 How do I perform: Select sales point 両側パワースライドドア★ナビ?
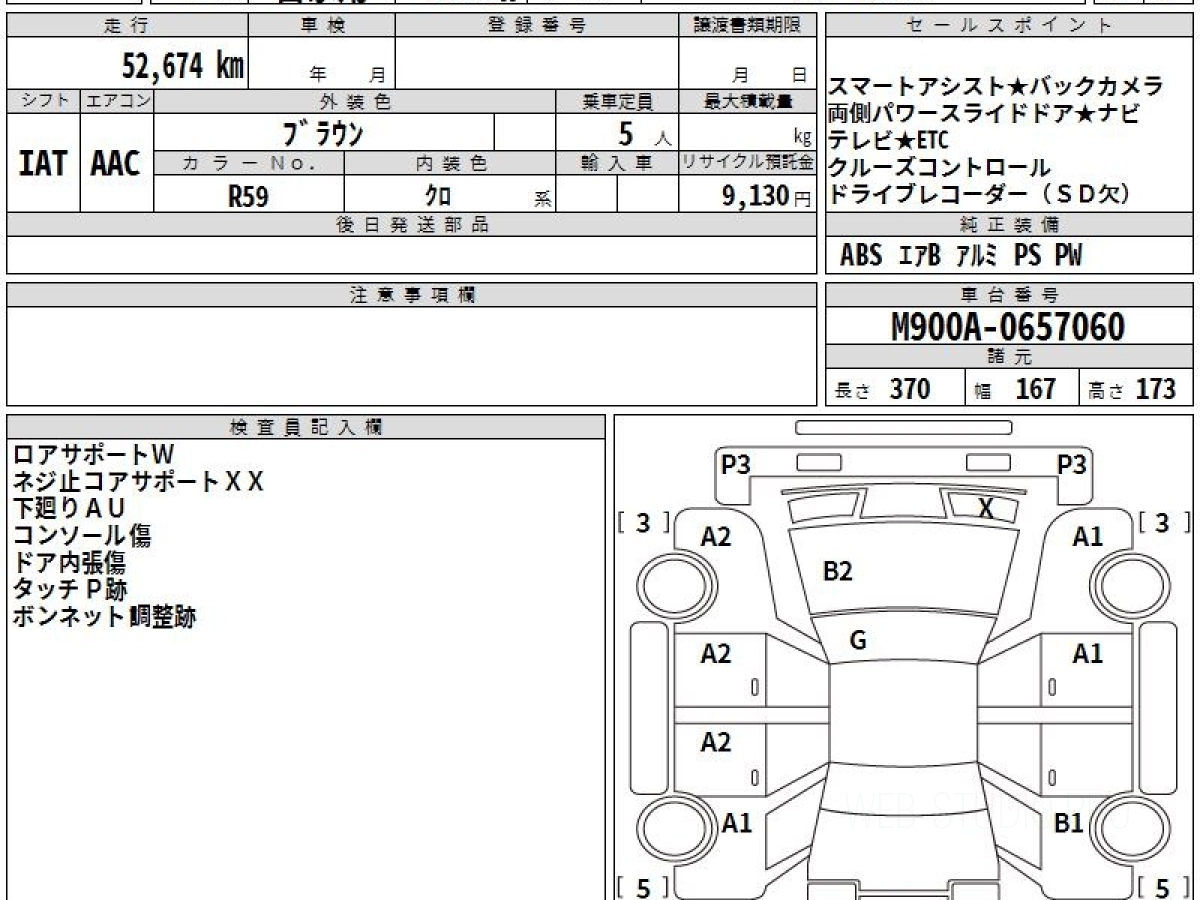point(984,113)
